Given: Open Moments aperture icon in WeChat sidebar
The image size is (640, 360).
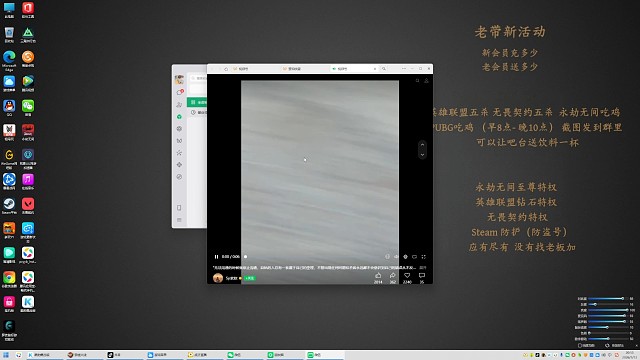Looking at the screenshot, I should tap(179, 129).
